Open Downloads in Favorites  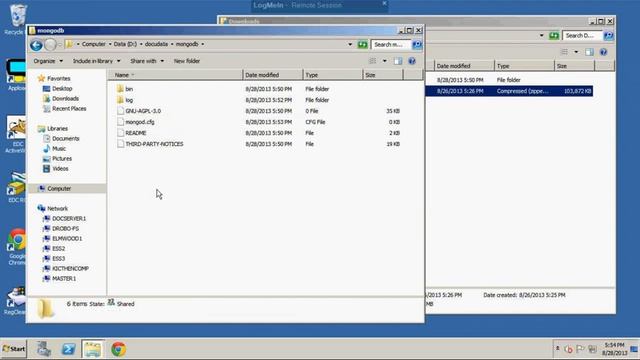(65, 99)
